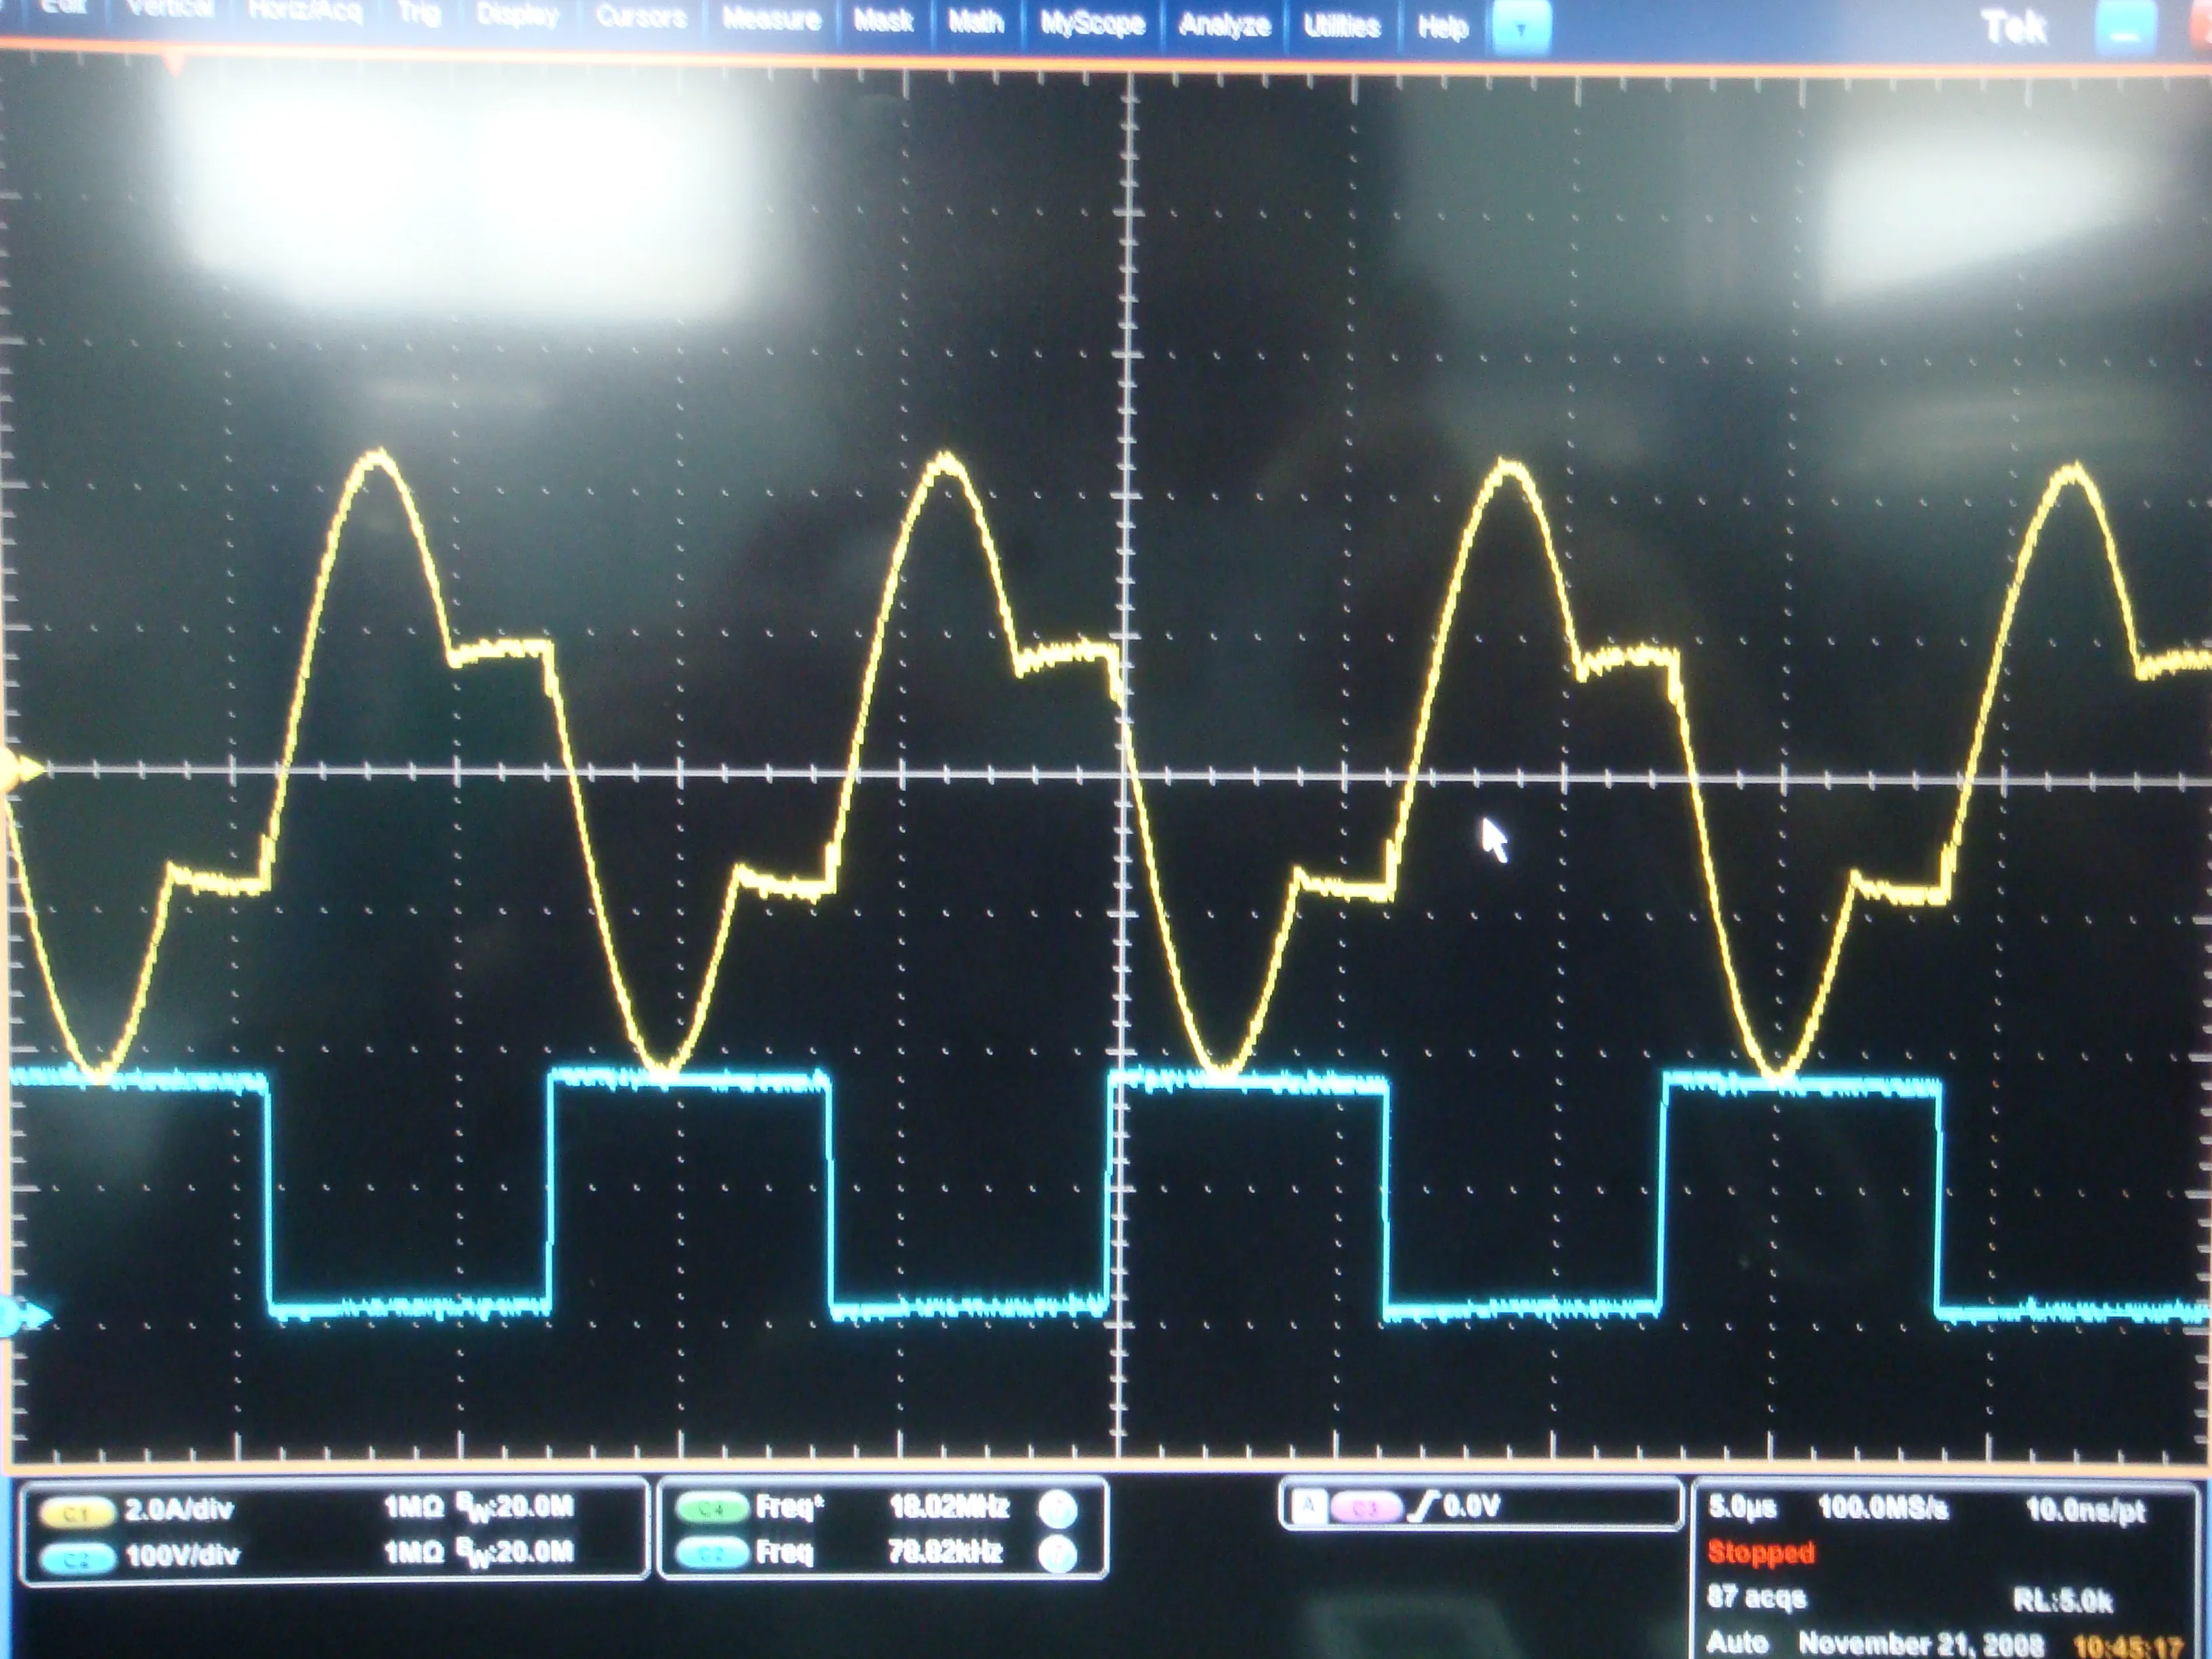Click the cyan C2 ground reference marker
The image size is (2212, 1659).
pyautogui.click(x=24, y=1317)
